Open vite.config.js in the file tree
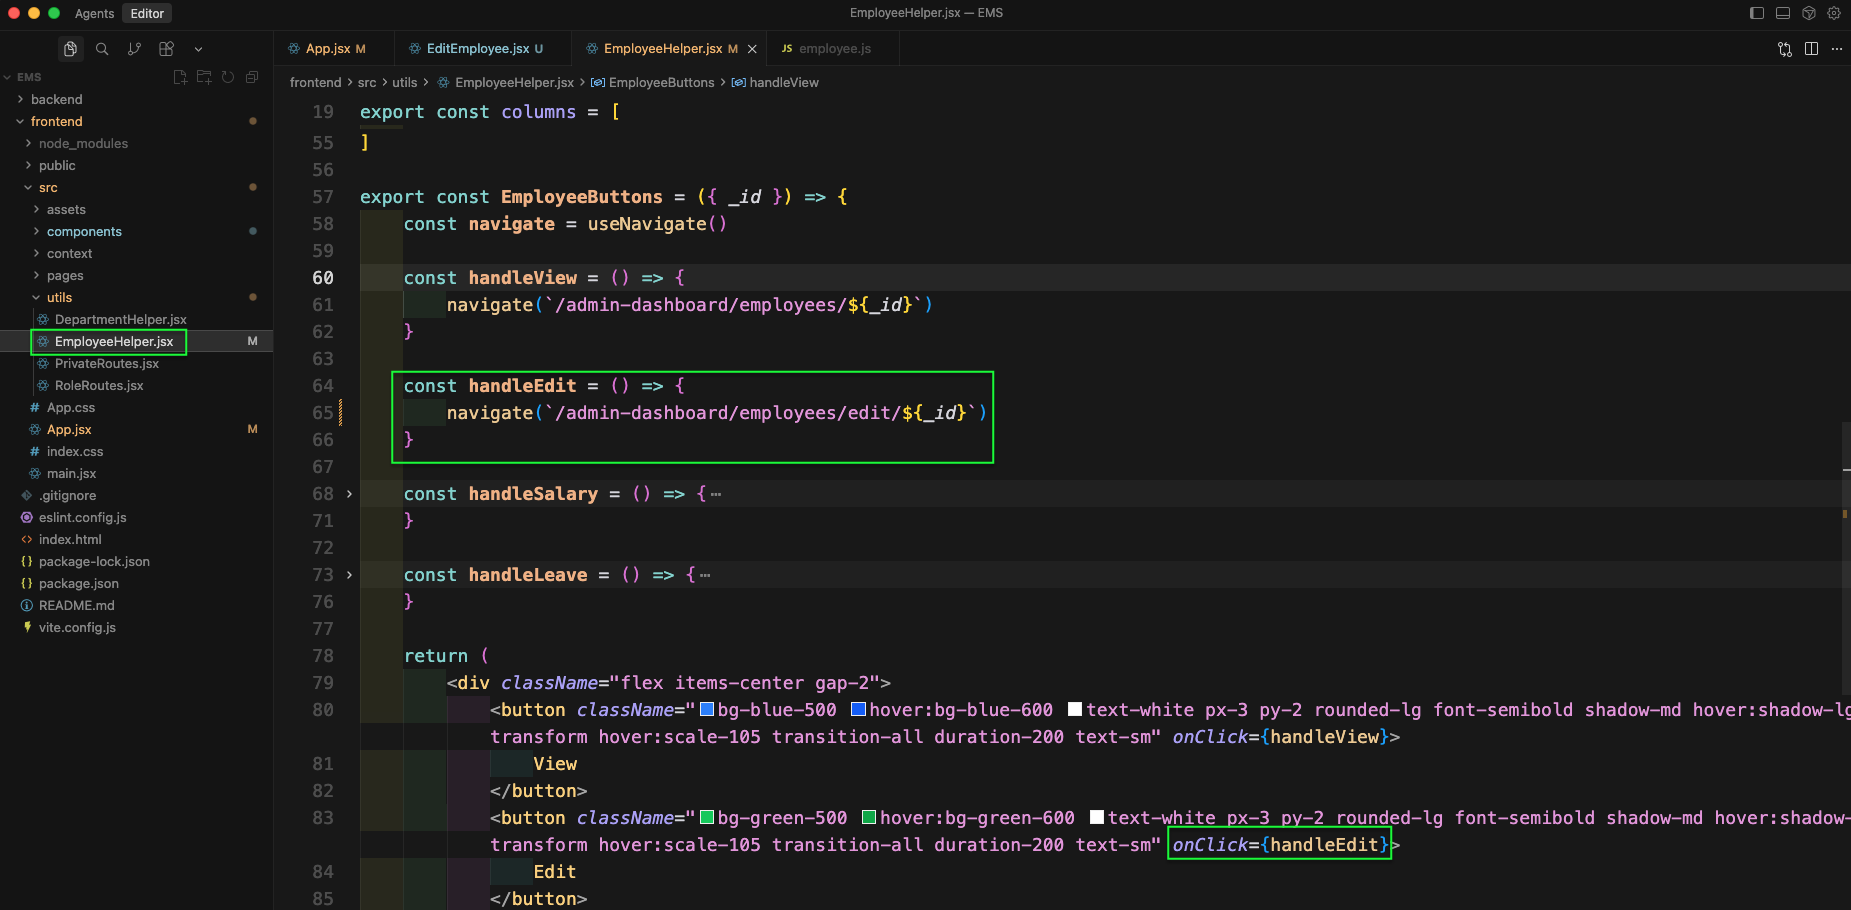The width and height of the screenshot is (1851, 910). tap(136, 628)
